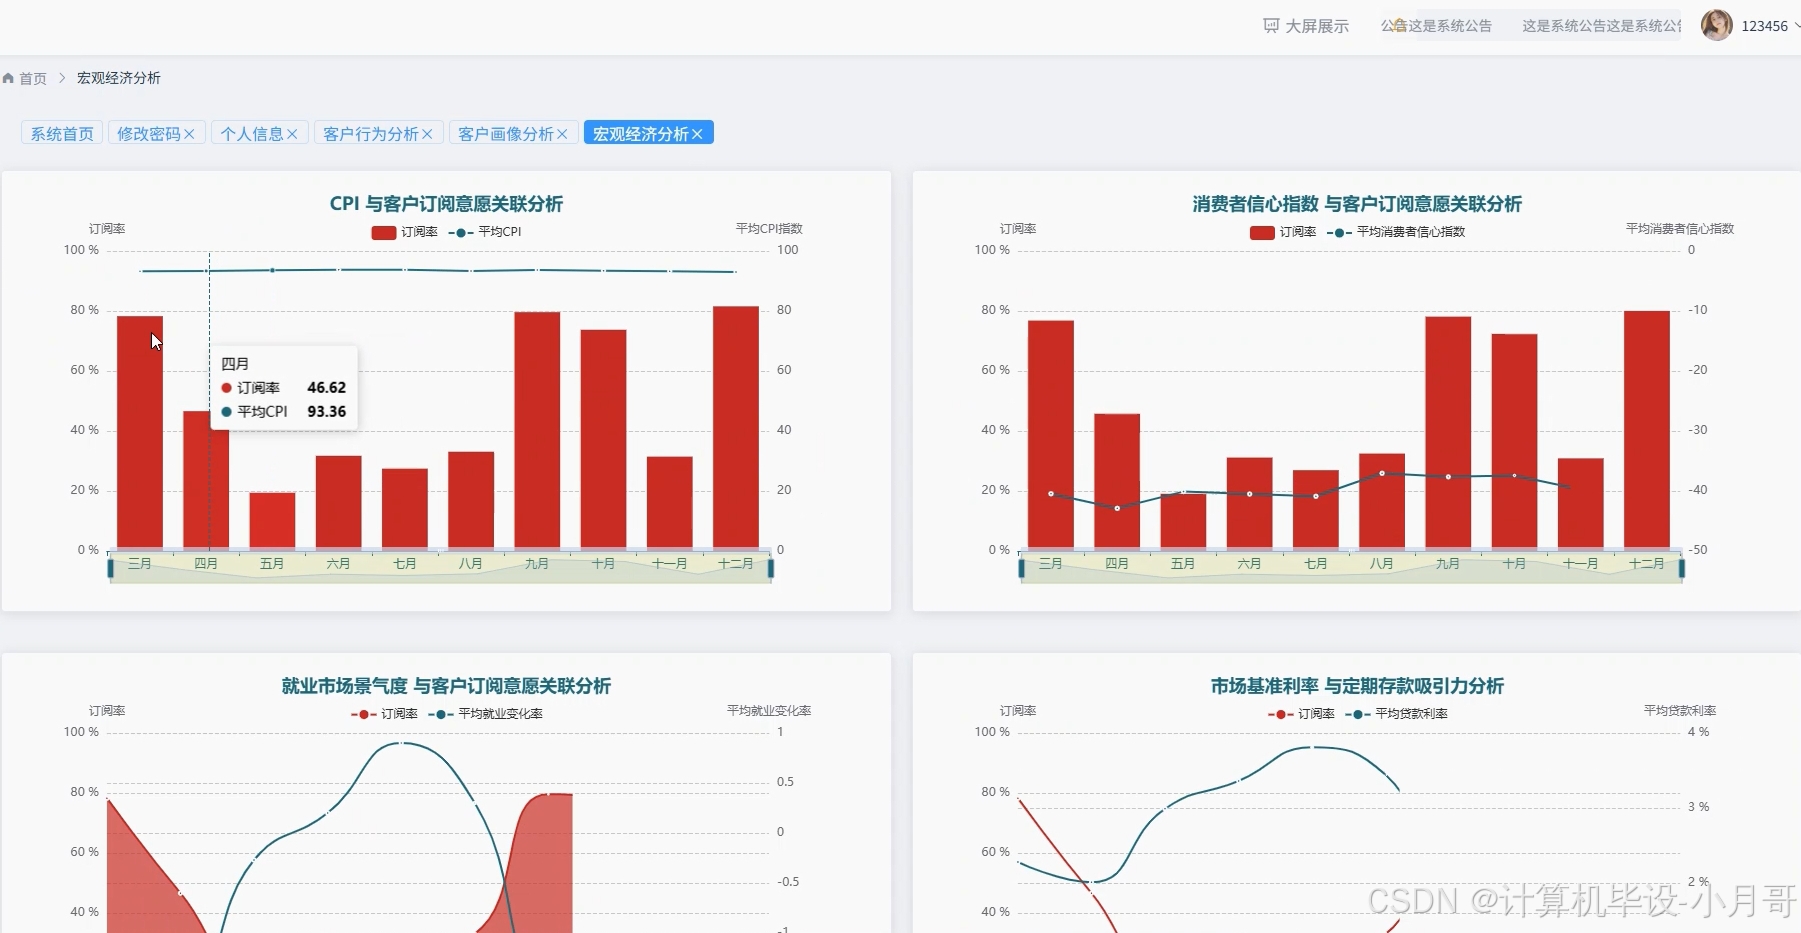This screenshot has height=933, width=1801.
Task: Switch to the 客户行为分析 tab
Action: (x=371, y=134)
